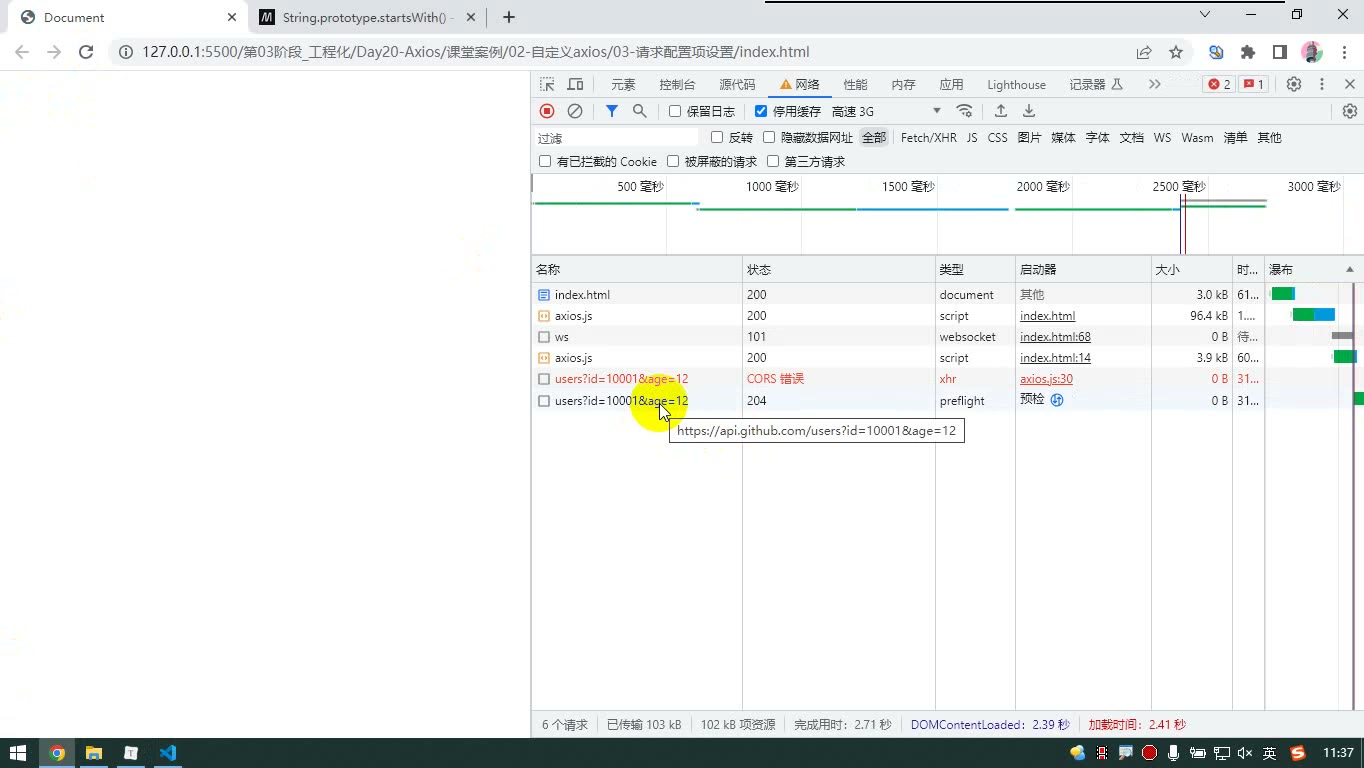The height and width of the screenshot is (768, 1364).
Task: Expand more DevTools tabs chevron
Action: [x=1155, y=84]
